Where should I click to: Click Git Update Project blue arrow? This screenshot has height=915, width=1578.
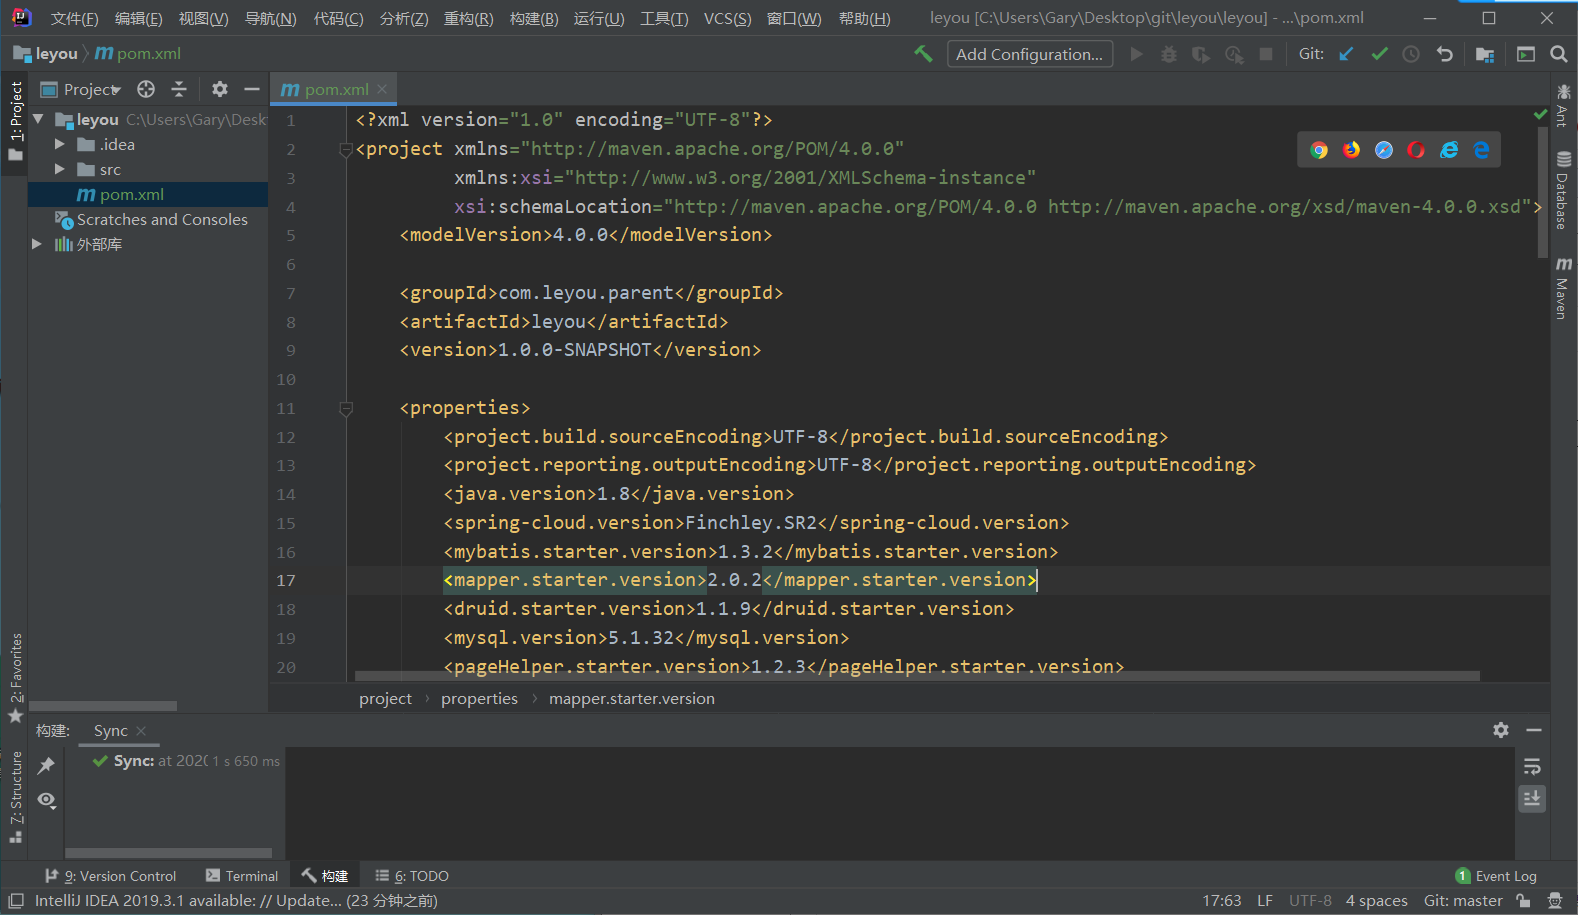click(x=1346, y=54)
